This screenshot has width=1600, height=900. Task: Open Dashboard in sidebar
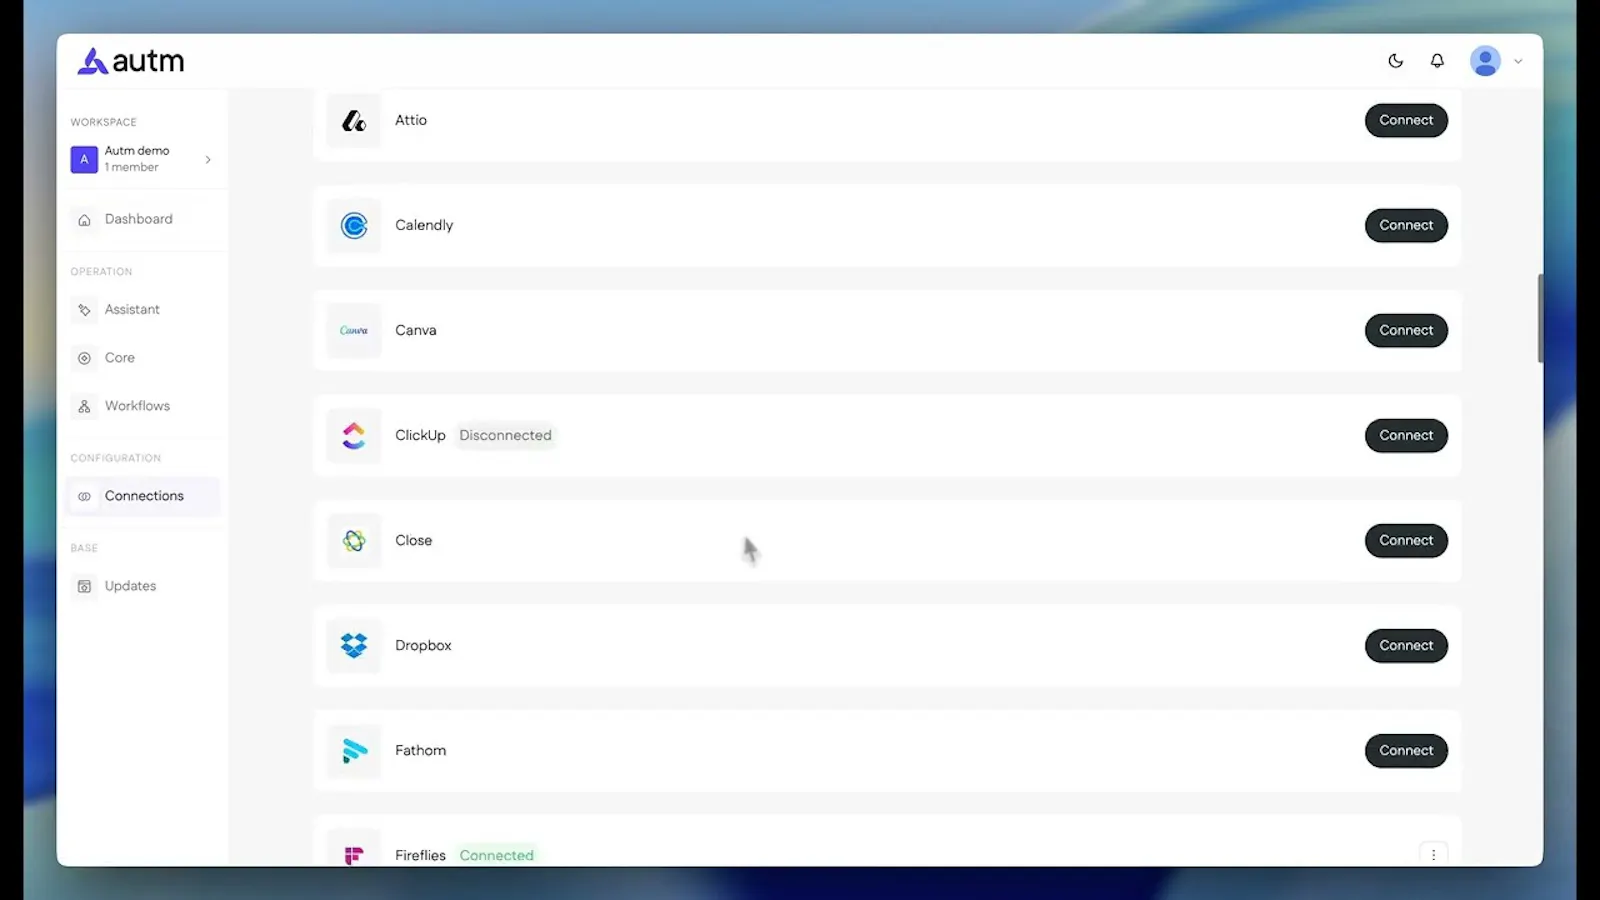143,219
